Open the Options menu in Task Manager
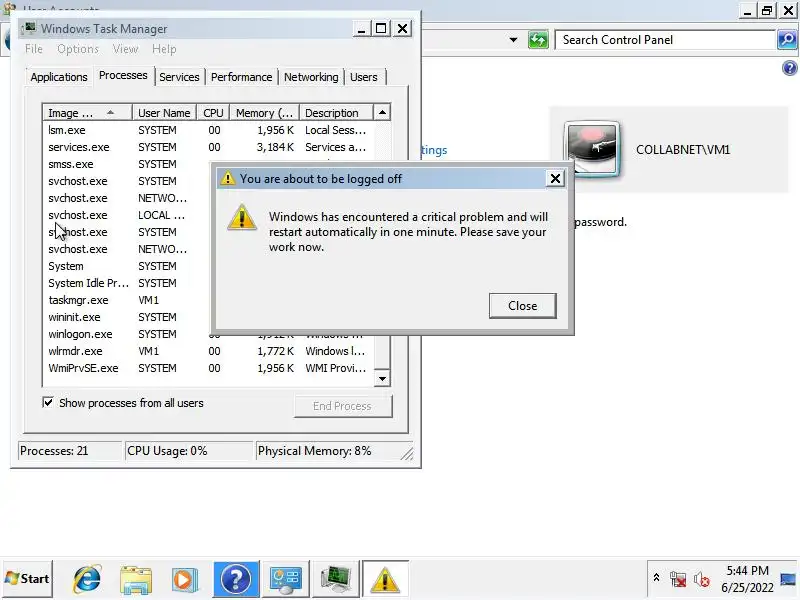Image resolution: width=800 pixels, height=600 pixels. pos(78,49)
